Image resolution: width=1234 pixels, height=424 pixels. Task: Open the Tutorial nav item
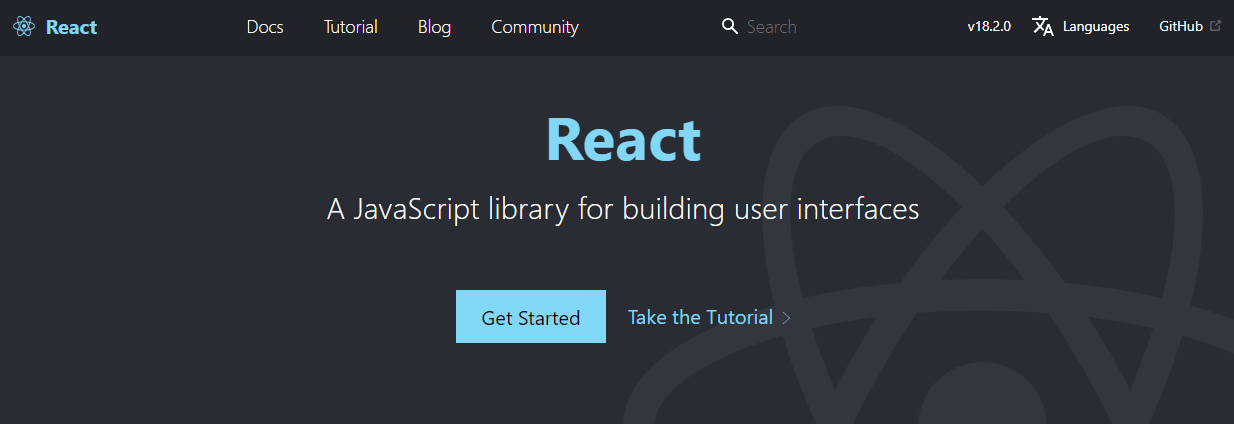(x=351, y=27)
